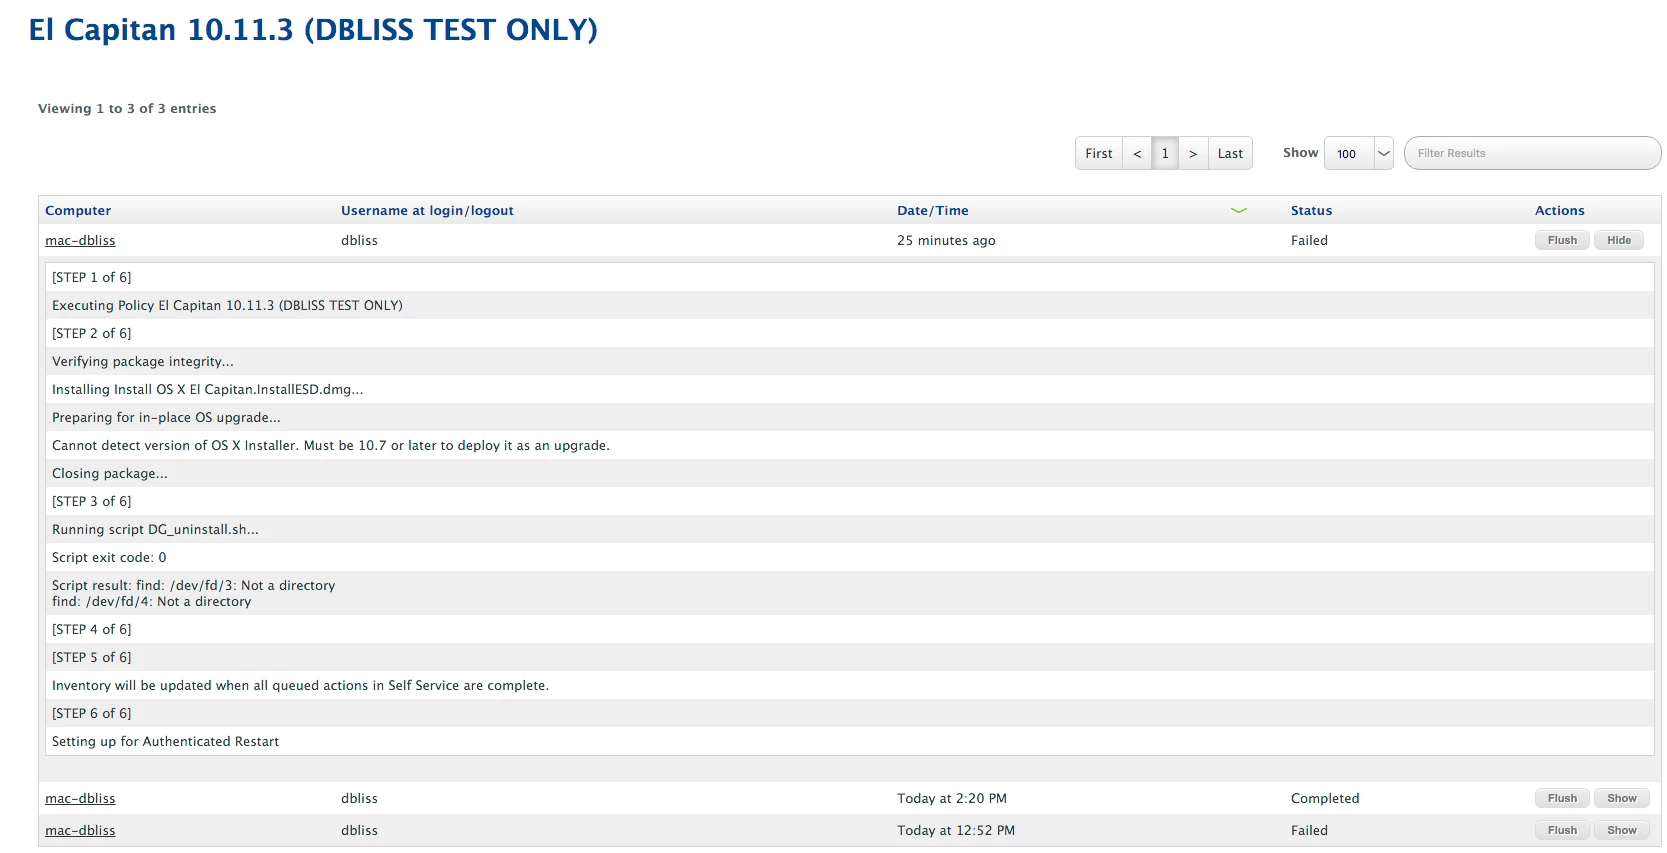The image size is (1667, 853).
Task: Click the Actions column header
Action: [x=1559, y=211]
